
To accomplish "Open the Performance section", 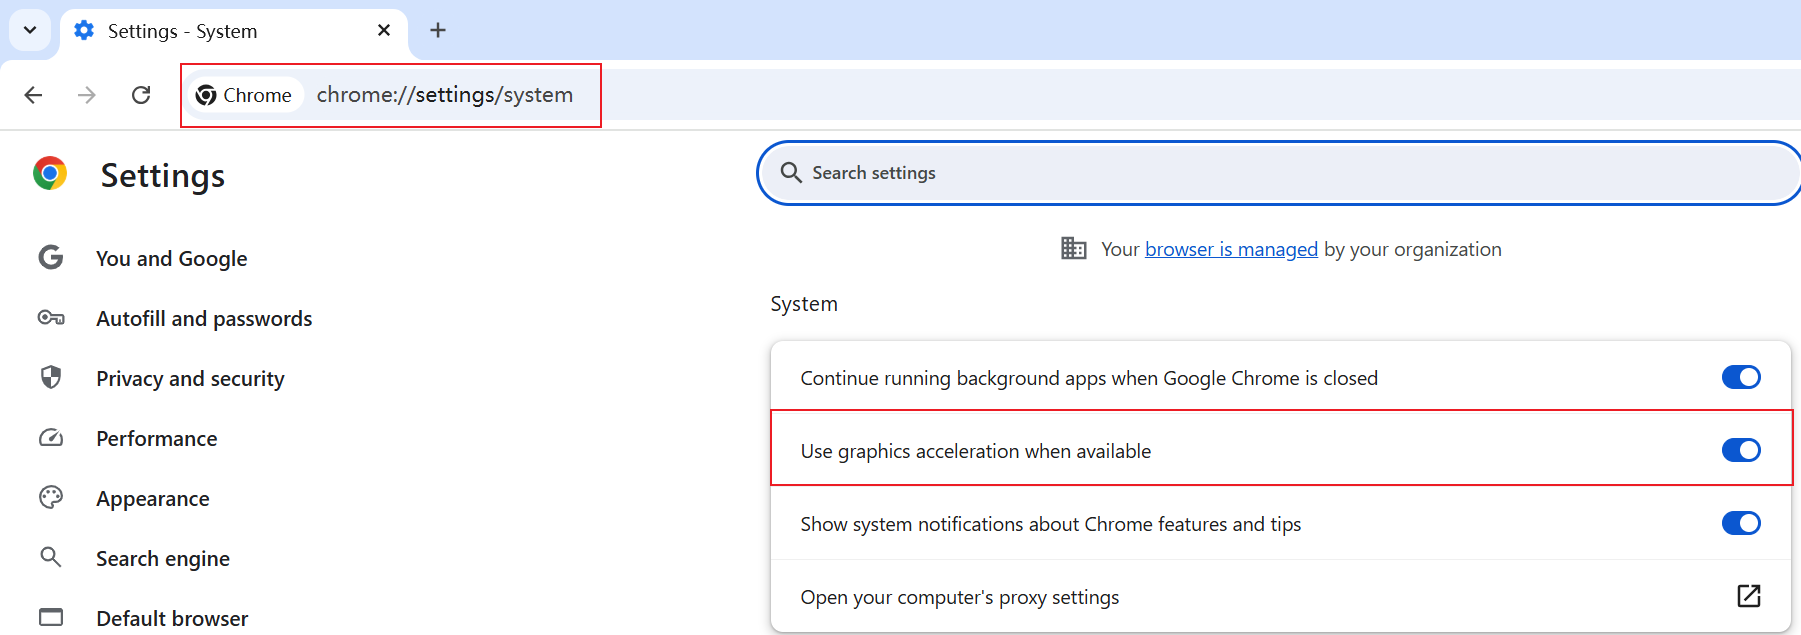I will click(156, 439).
